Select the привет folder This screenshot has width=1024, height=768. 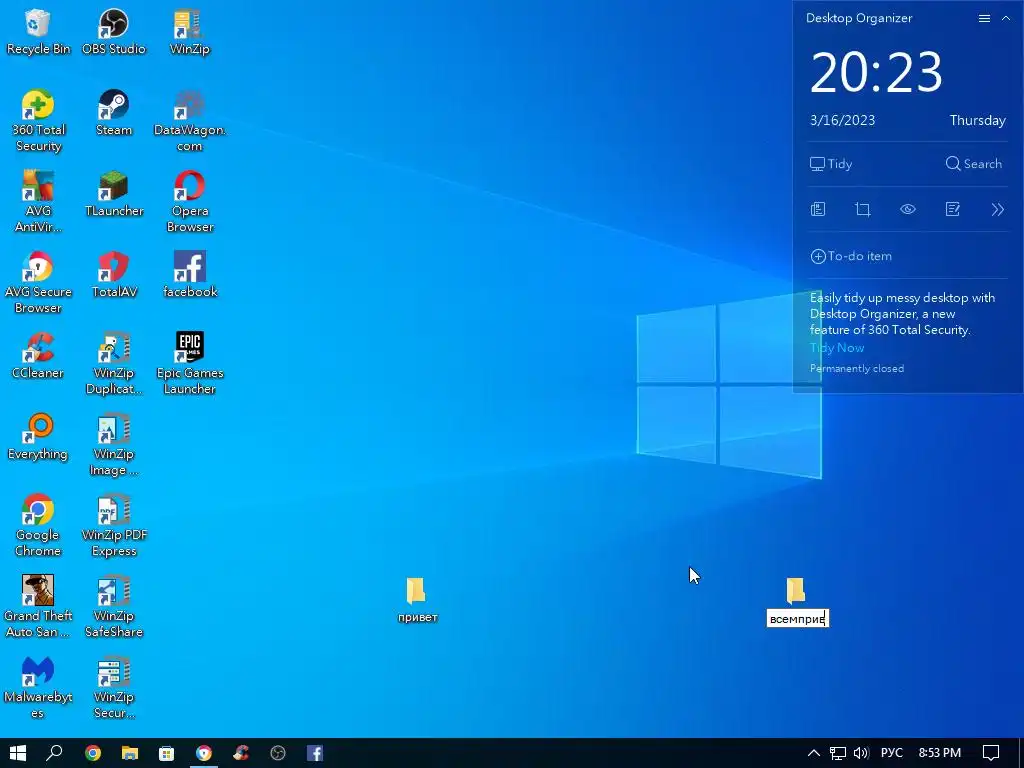417,600
